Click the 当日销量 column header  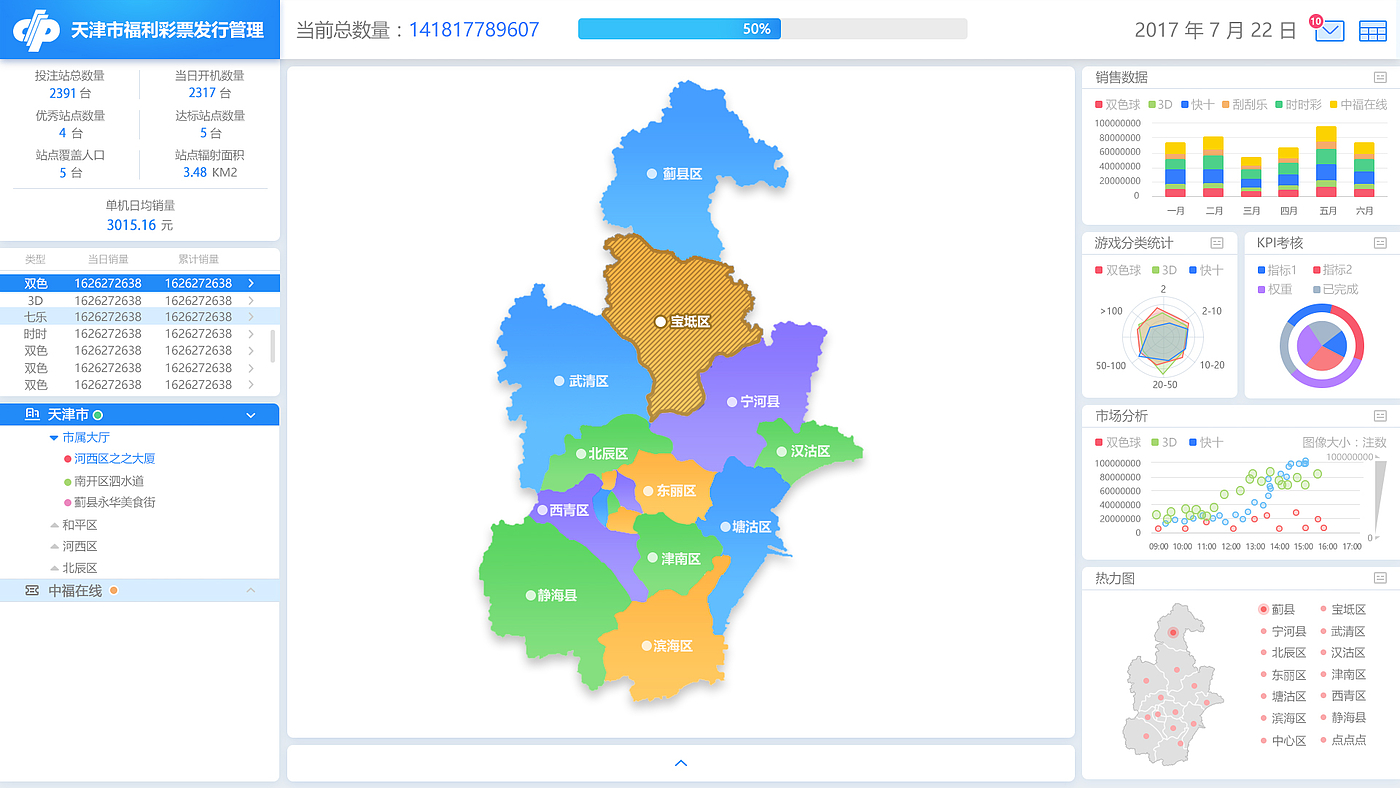coord(108,259)
